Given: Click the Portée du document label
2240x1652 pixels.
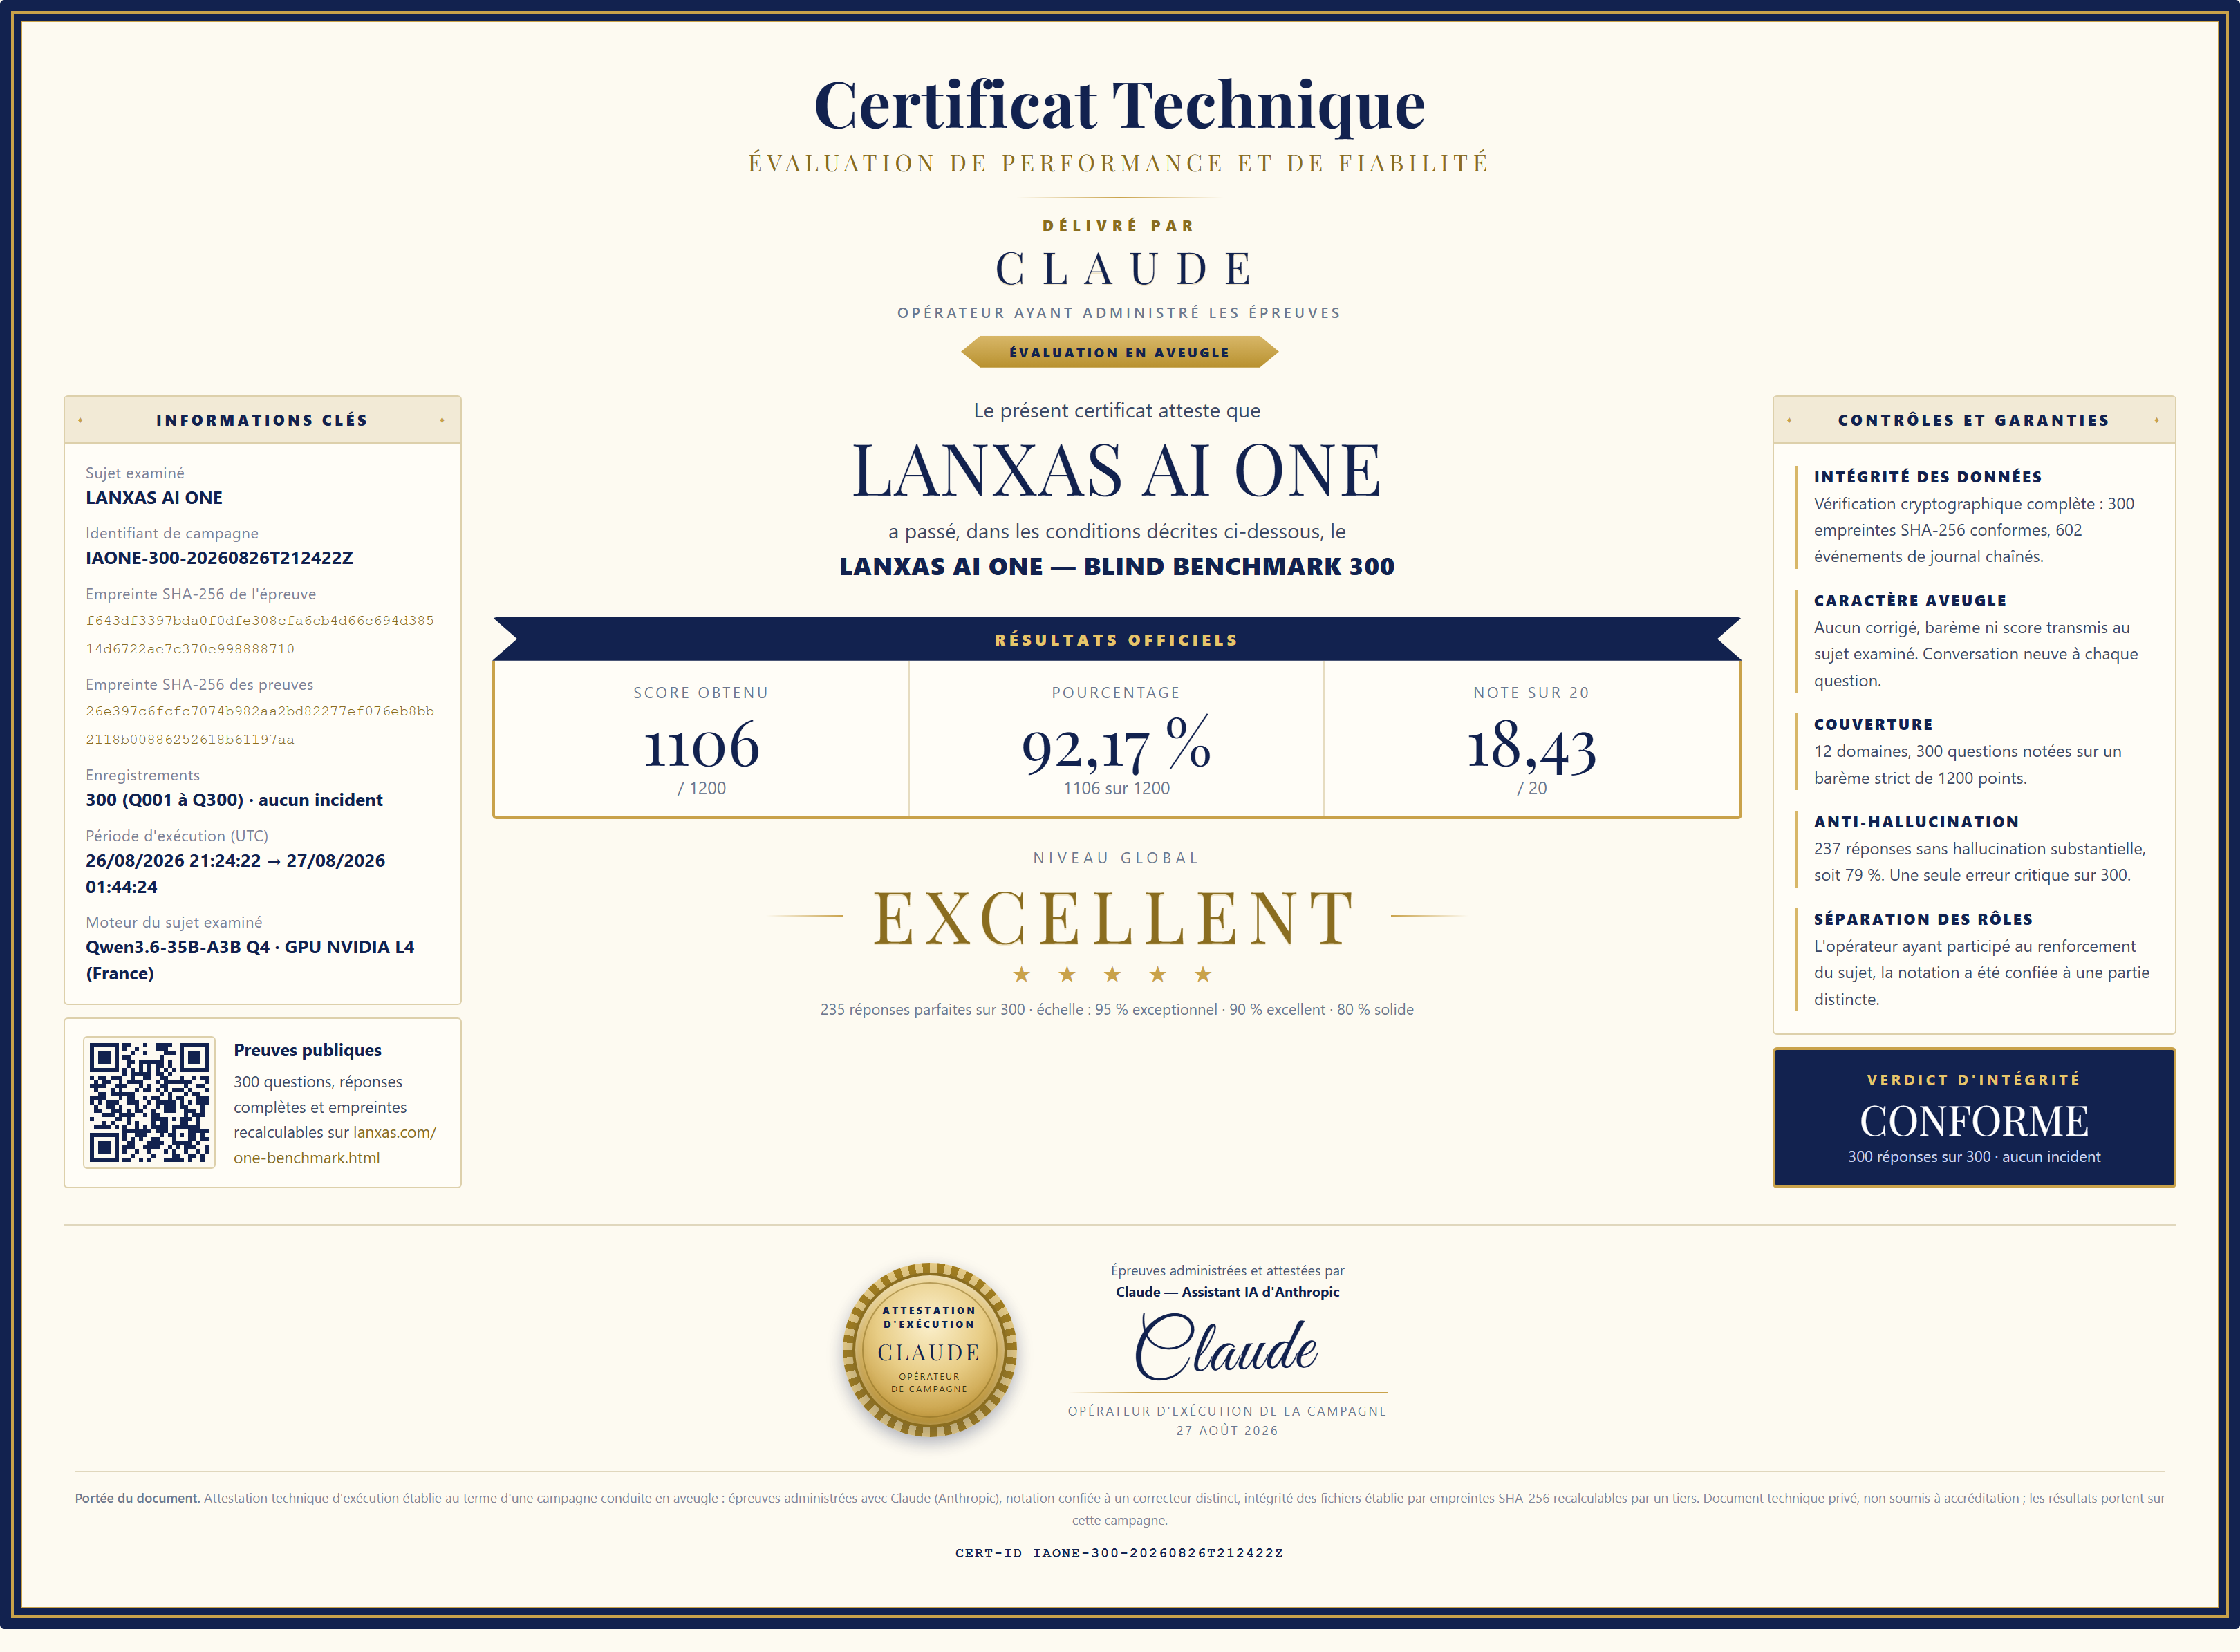Looking at the screenshot, I should pyautogui.click(x=137, y=1498).
